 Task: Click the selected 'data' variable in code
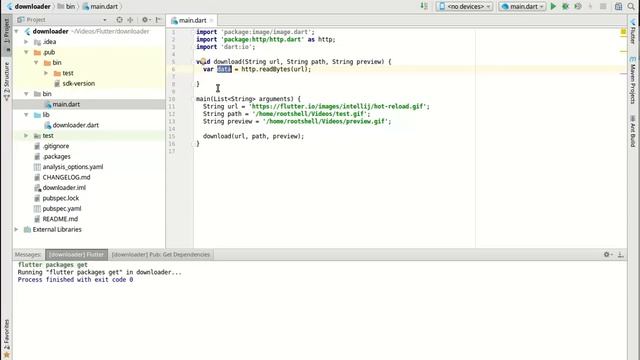[224, 69]
